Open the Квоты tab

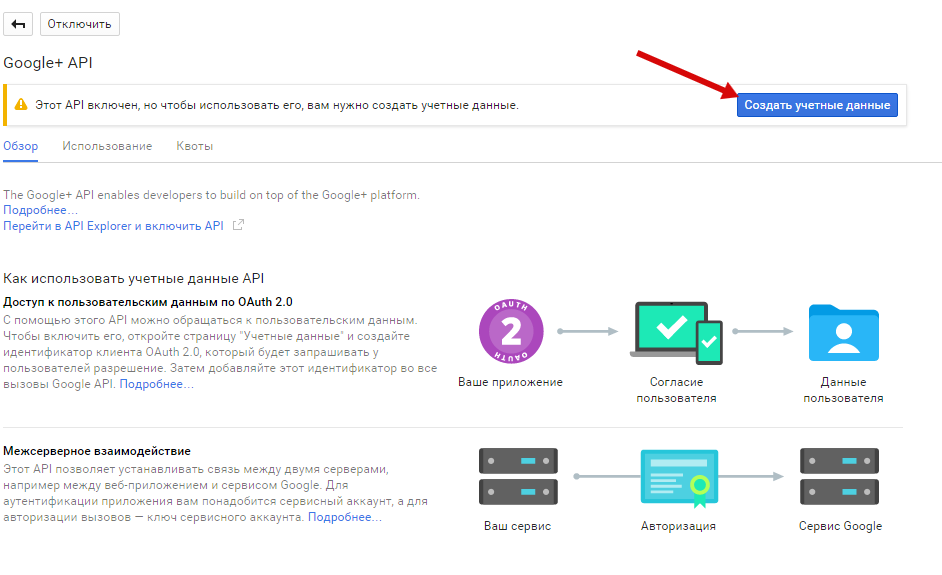194,146
